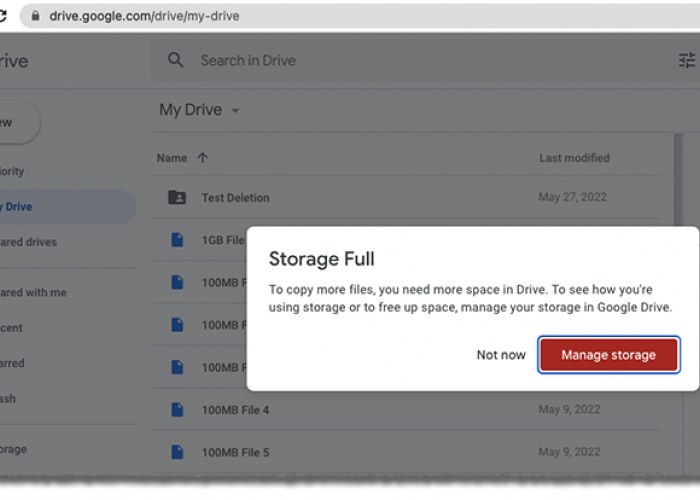This screenshot has width=700, height=500.
Task: Click the May 9, 2022 date of File 5
Action: point(569,452)
